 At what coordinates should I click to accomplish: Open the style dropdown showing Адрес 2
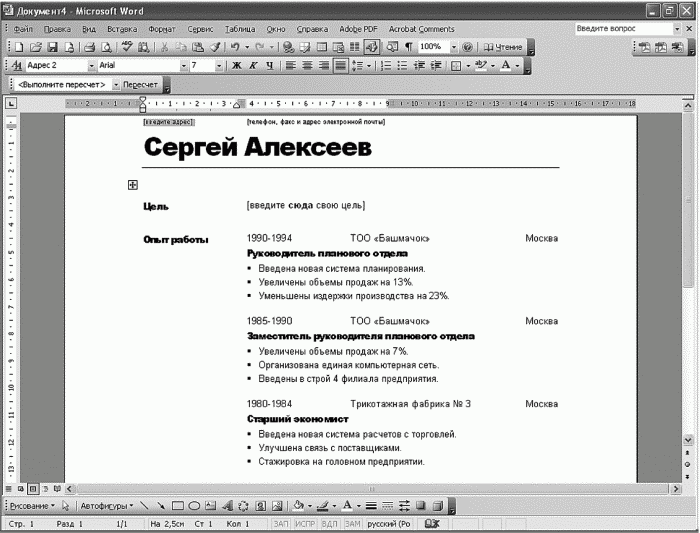tap(91, 66)
